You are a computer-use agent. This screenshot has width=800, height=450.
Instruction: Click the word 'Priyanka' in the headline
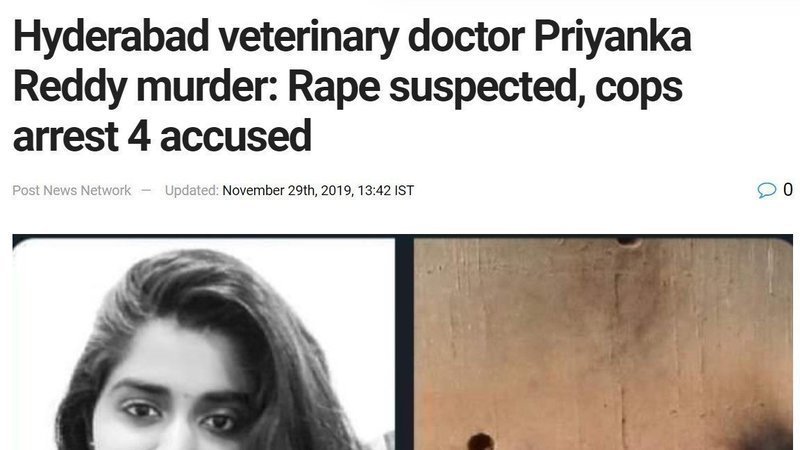[613, 38]
